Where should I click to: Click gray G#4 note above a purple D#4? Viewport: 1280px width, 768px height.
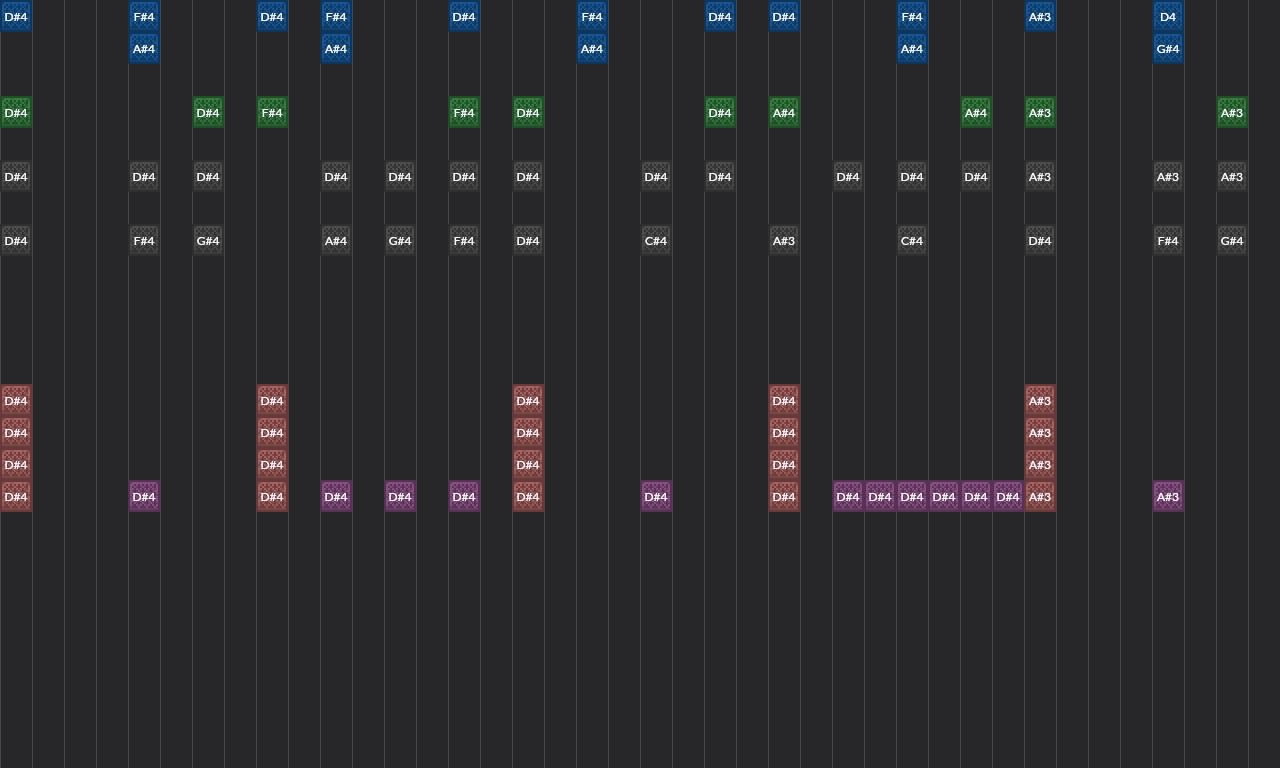400,241
